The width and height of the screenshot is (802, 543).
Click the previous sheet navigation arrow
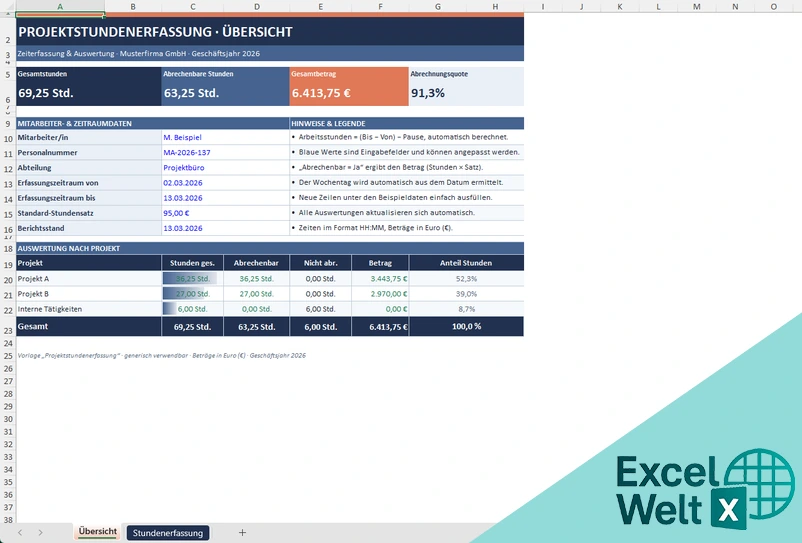pyautogui.click(x=20, y=533)
